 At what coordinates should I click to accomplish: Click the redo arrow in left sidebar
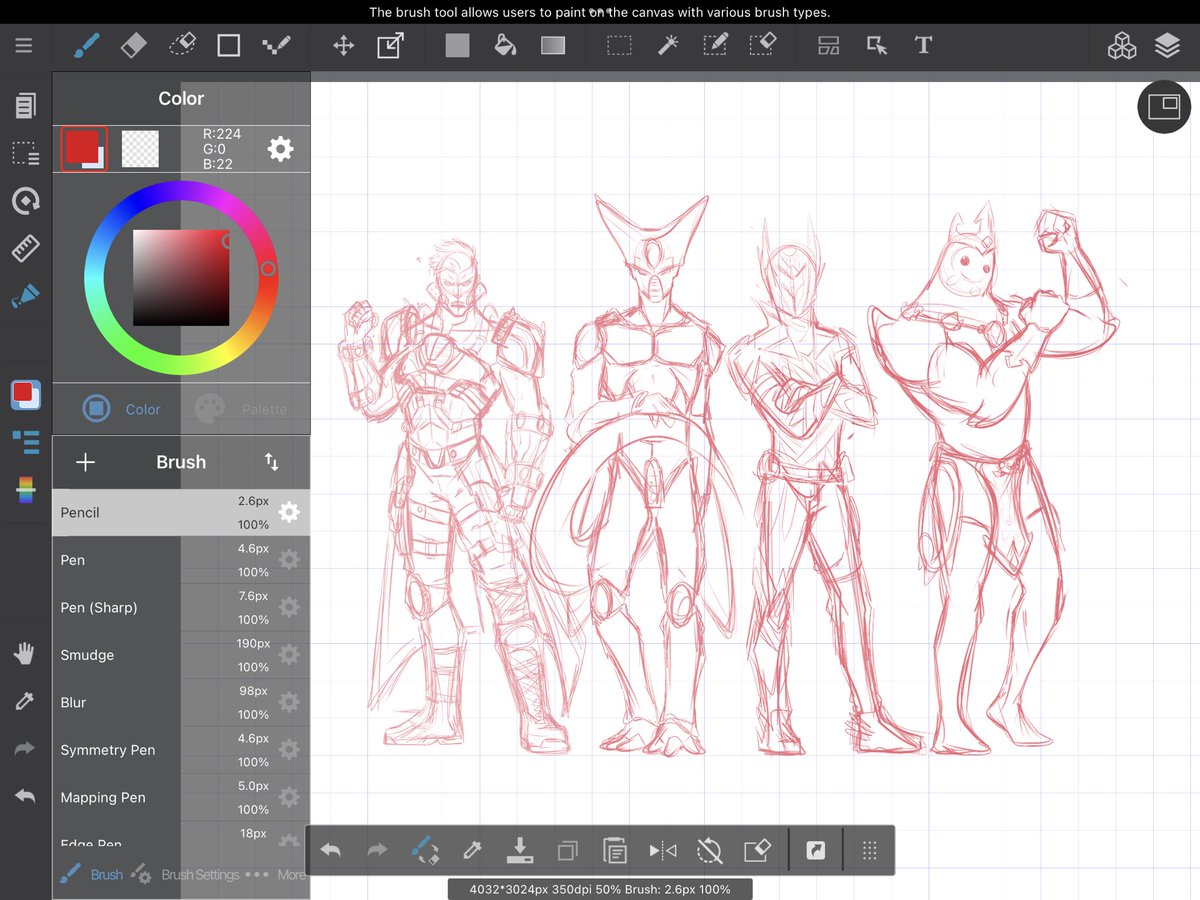(x=25, y=748)
